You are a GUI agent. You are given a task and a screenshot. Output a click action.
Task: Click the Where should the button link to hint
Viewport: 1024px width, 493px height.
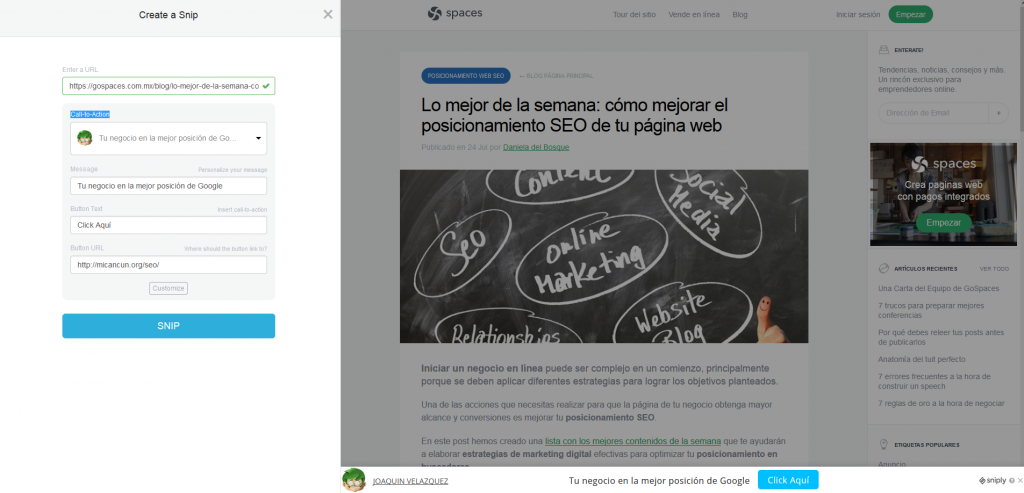click(x=225, y=249)
